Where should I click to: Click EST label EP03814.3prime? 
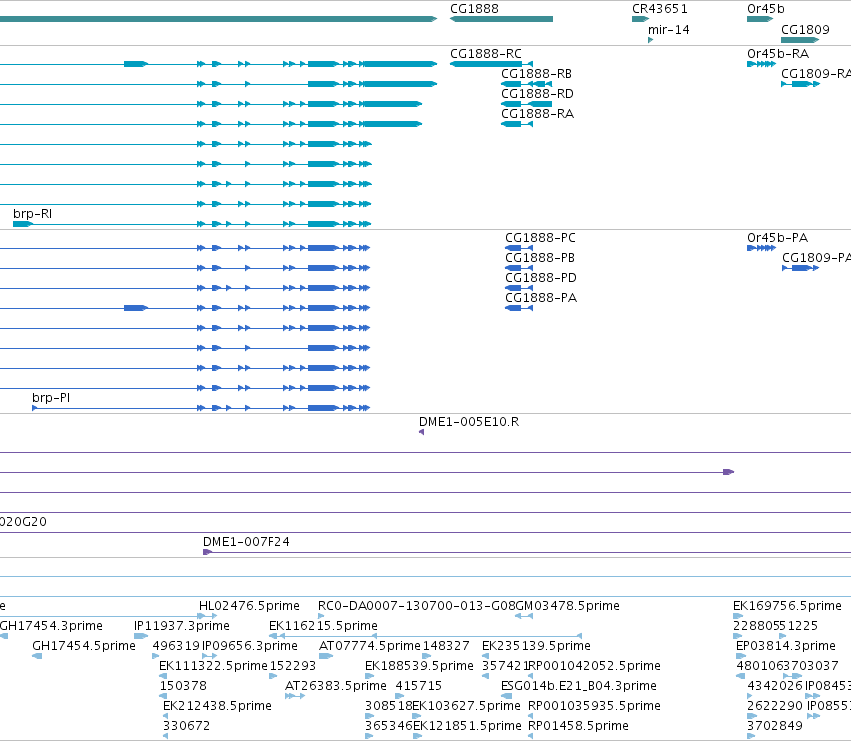(x=785, y=646)
